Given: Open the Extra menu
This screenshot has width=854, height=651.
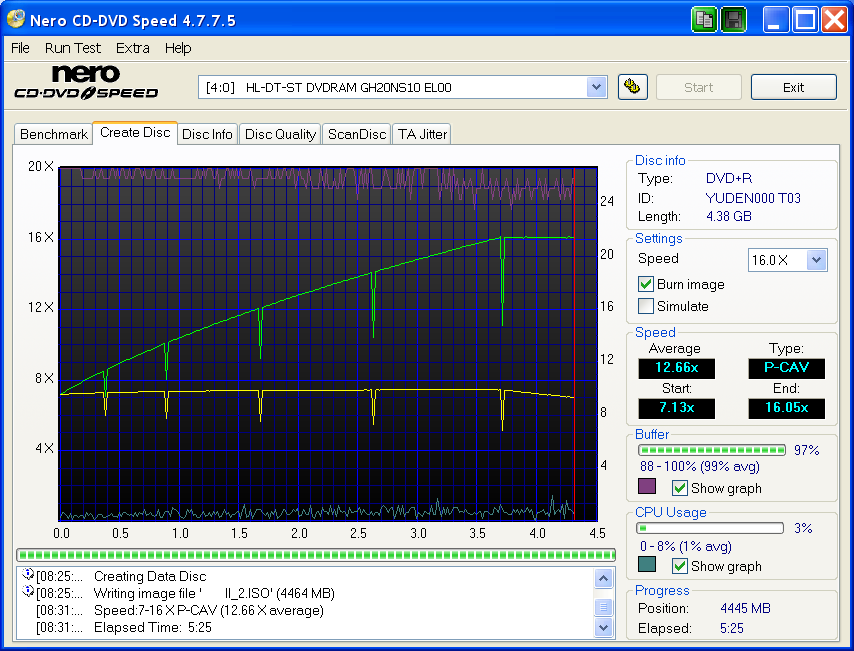Looking at the screenshot, I should coord(132,48).
